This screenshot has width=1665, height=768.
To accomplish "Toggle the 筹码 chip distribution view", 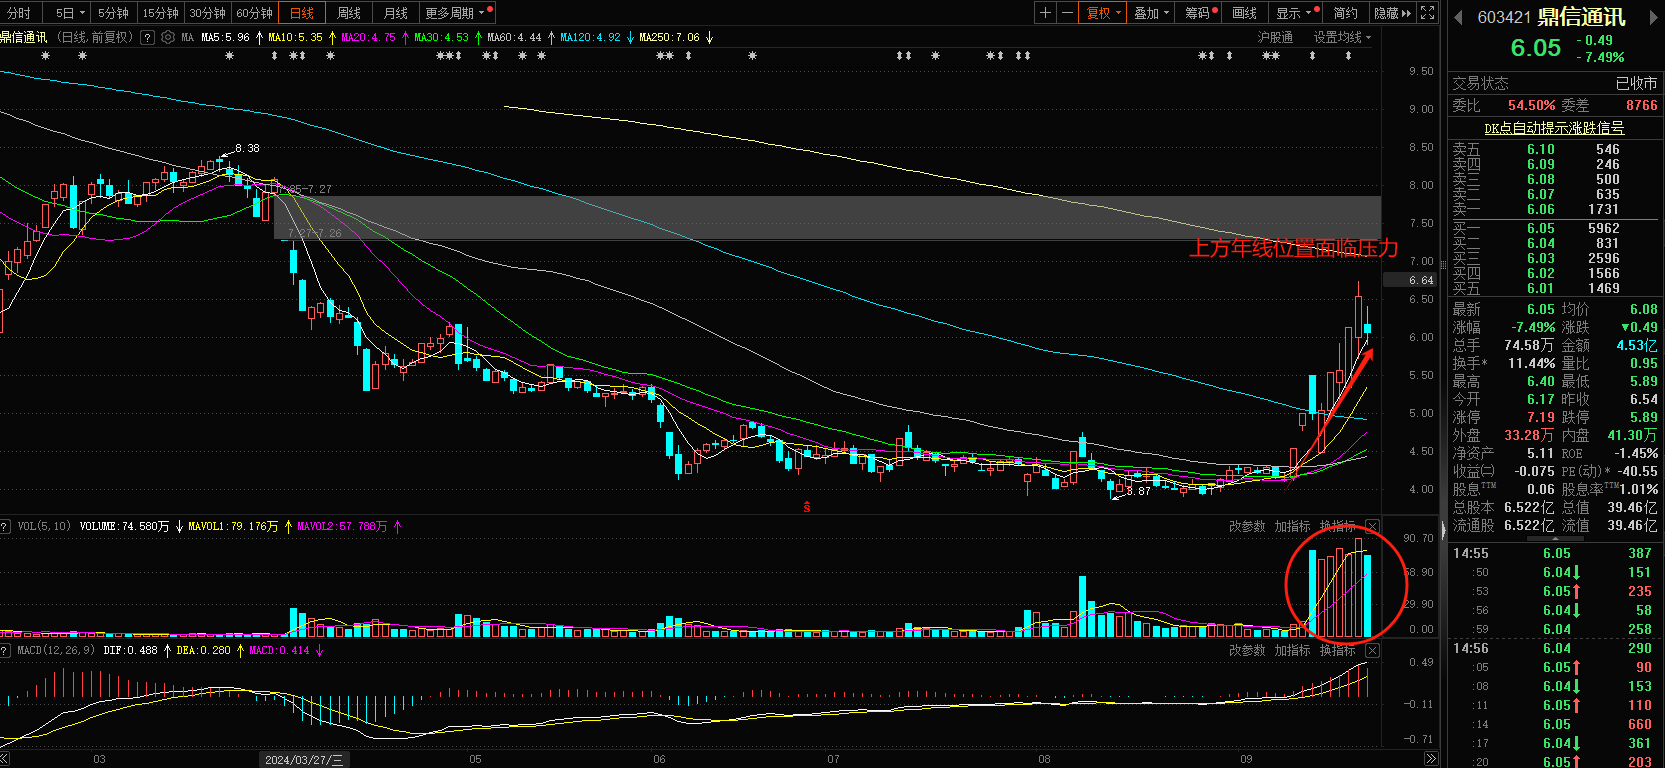I will tap(1200, 13).
